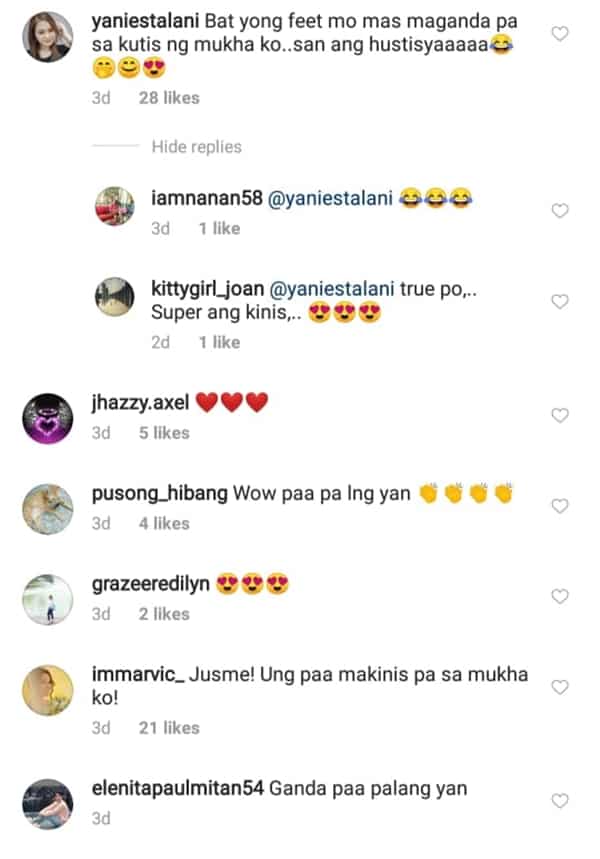The width and height of the screenshot is (600, 859).
Task: Heart jhazzy.axel's comment
Action: tap(559, 415)
